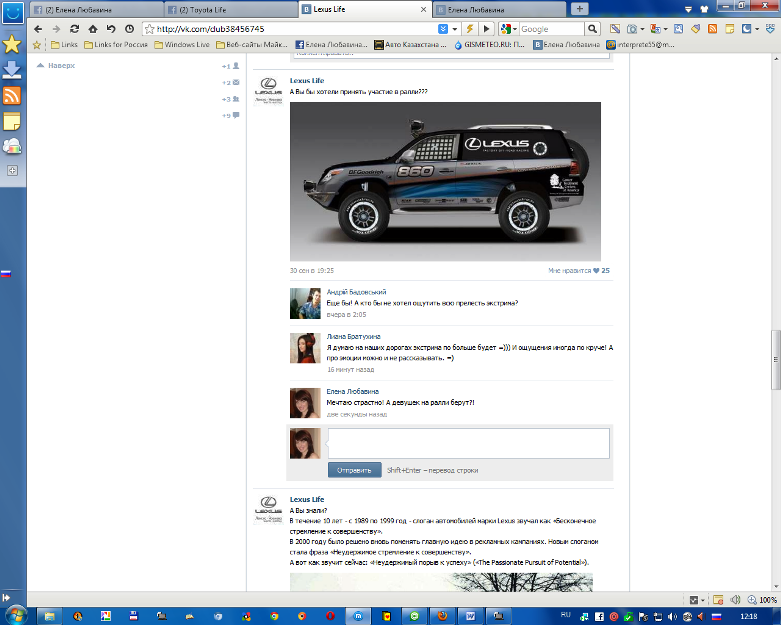The image size is (781, 625).
Task: Open the skin T-shirt icon in the title bar
Action: point(704,9)
